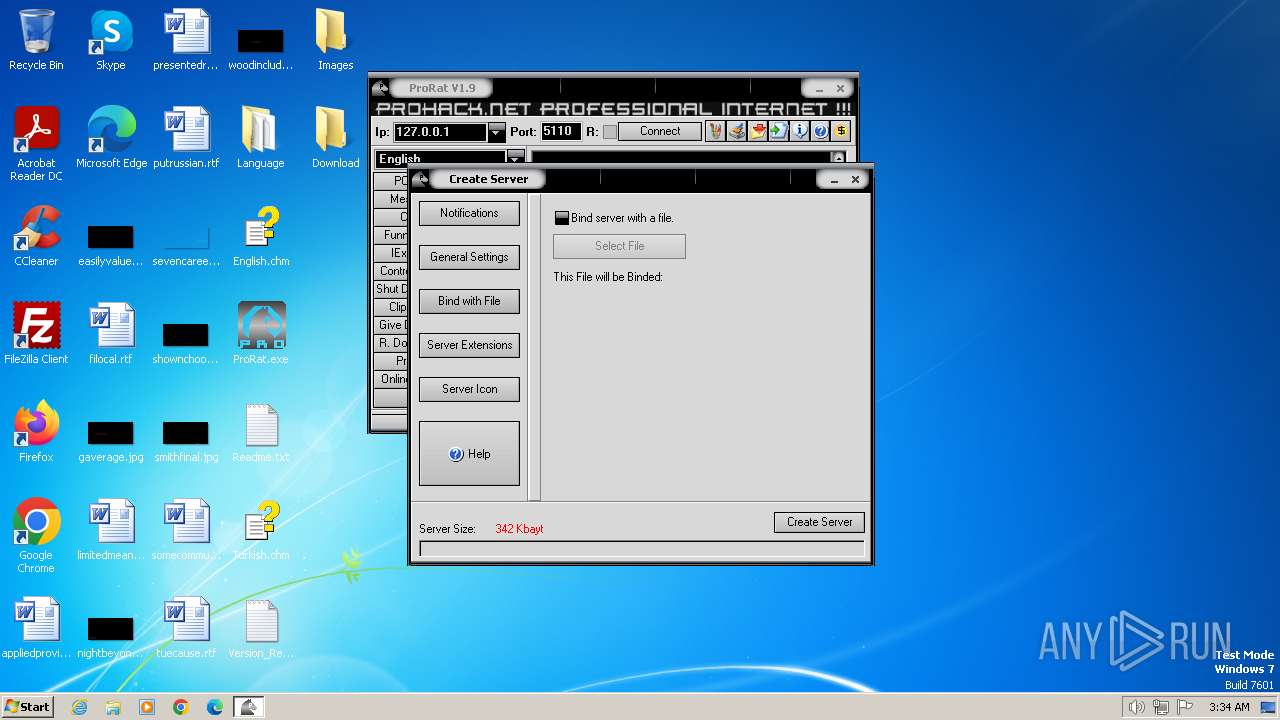The height and width of the screenshot is (720, 1280).
Task: Click the IP address field in ProRat
Action: [440, 132]
